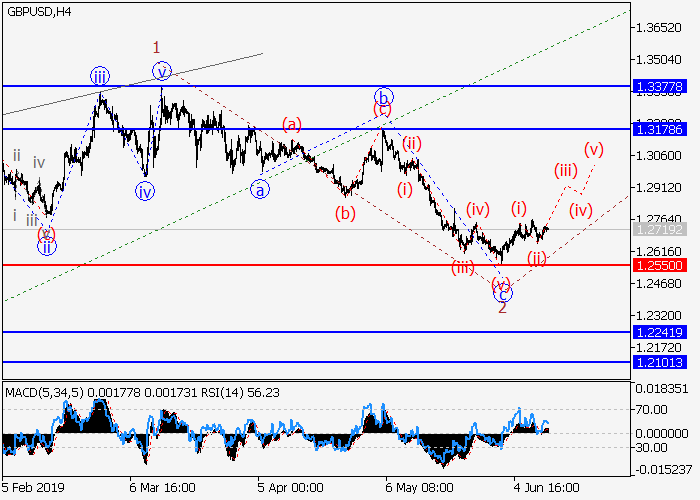Select the red (b) wave label
Viewport: 700px width, 500px height.
pos(345,212)
